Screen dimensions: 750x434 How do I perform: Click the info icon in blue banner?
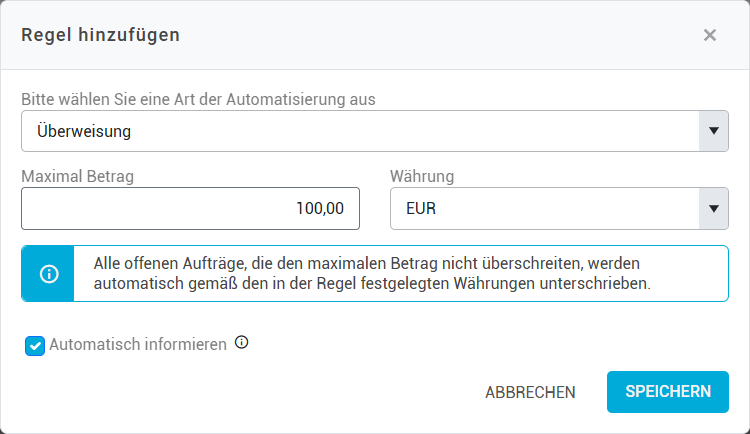point(49,274)
